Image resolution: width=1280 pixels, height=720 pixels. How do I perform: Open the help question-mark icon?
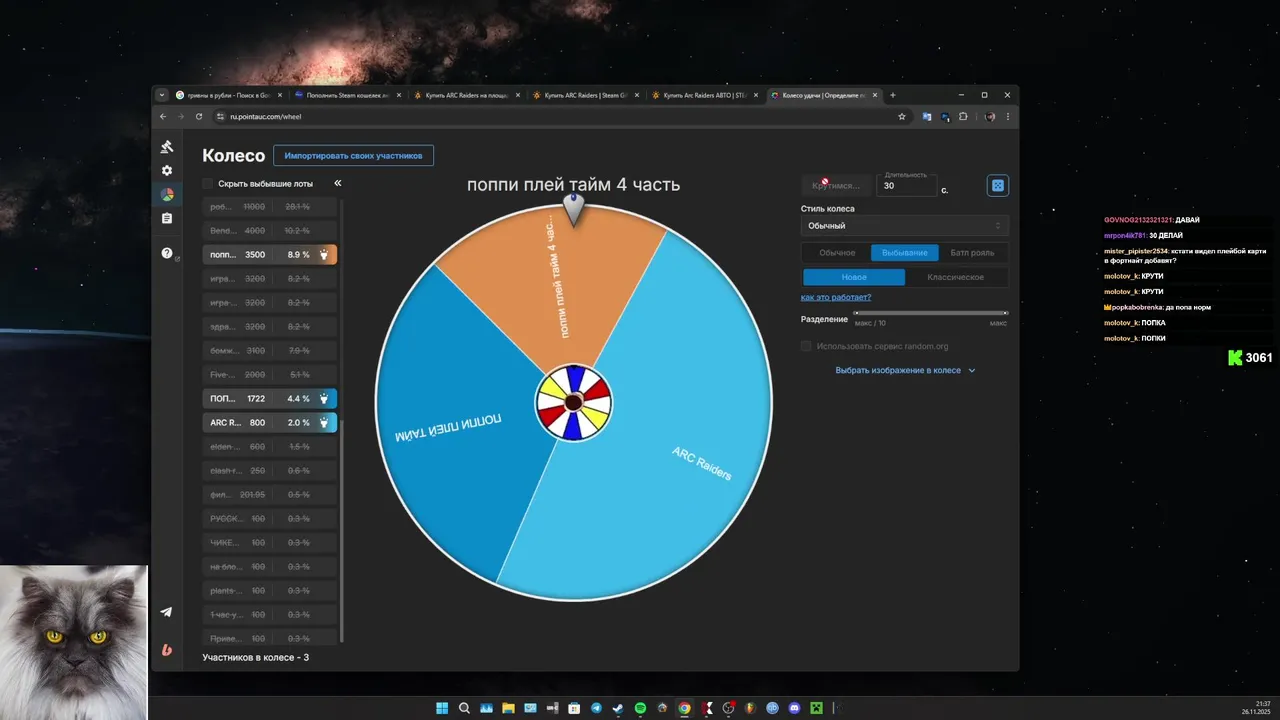click(x=167, y=253)
